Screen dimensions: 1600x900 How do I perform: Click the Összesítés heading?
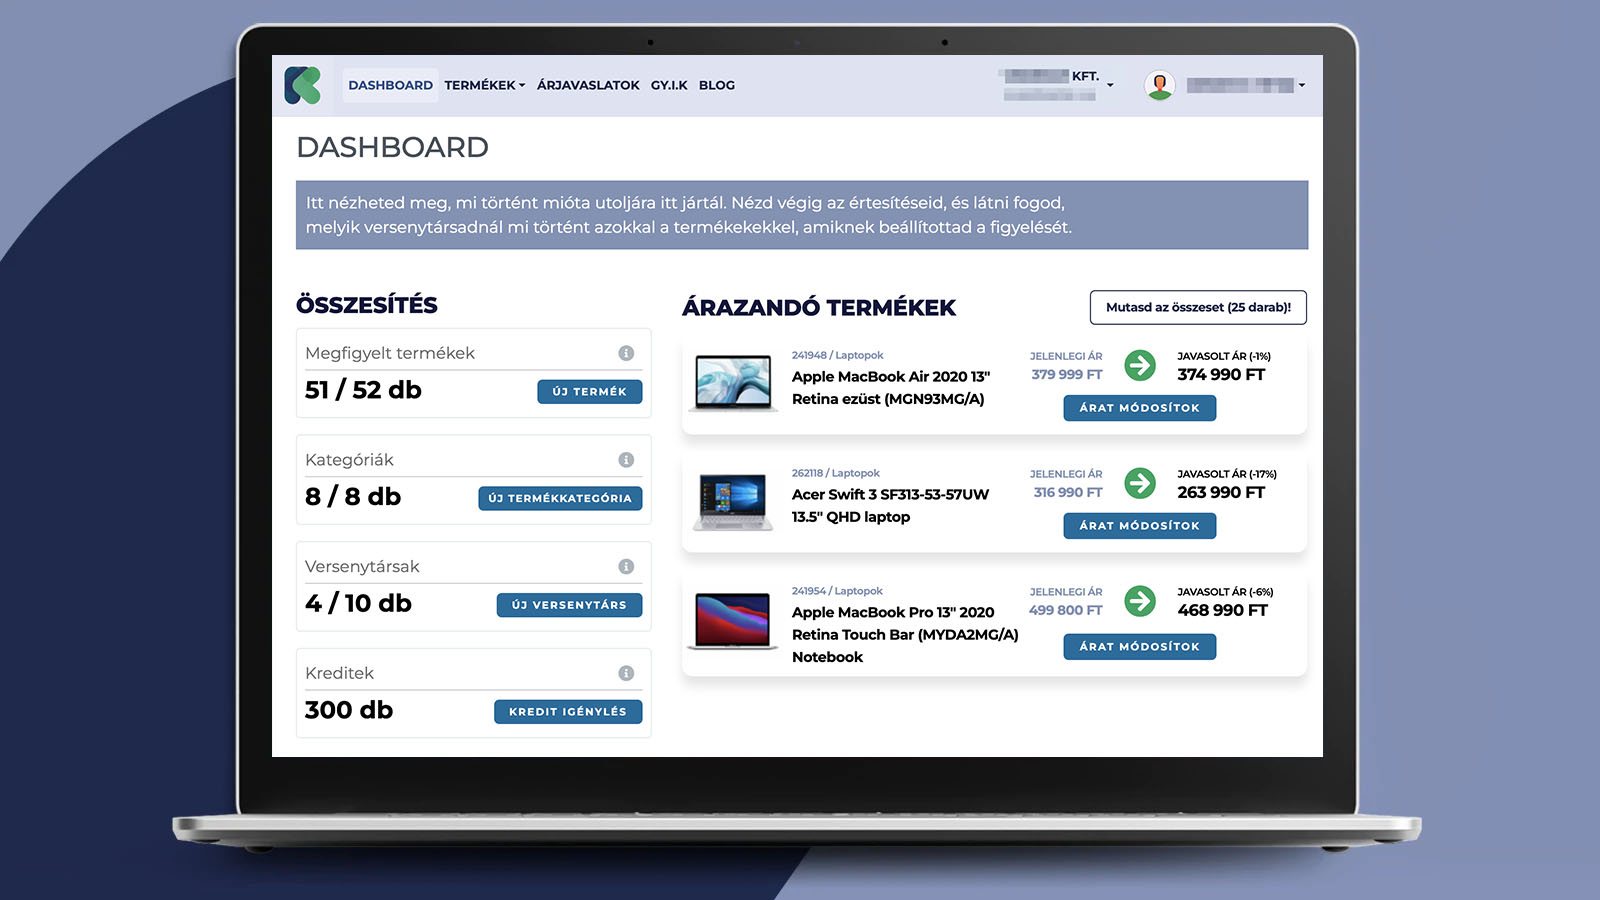[x=367, y=305]
